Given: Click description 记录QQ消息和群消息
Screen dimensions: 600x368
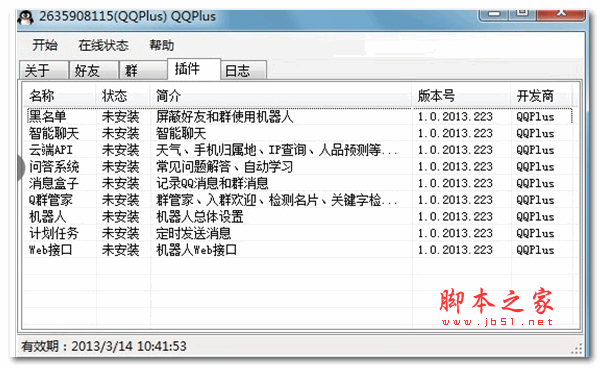Looking at the screenshot, I should pyautogui.click(x=212, y=183).
